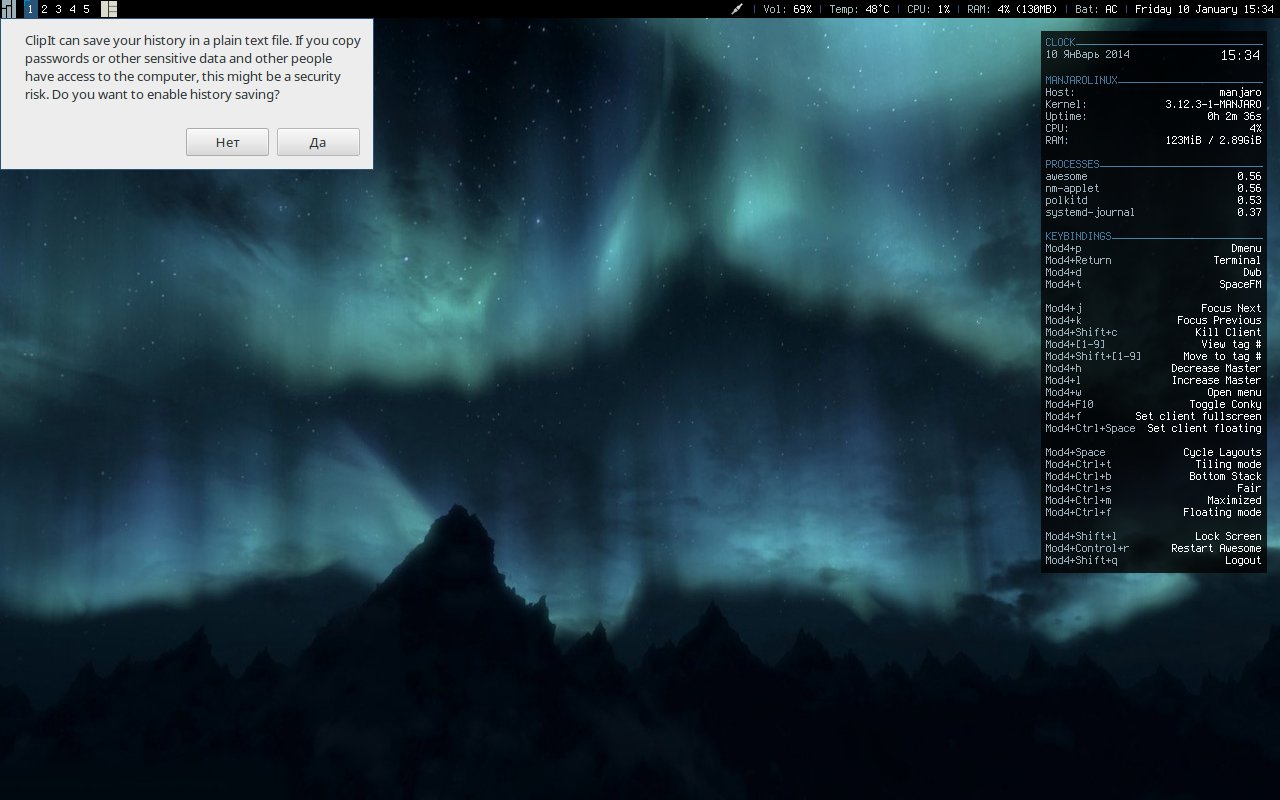The image size is (1280, 800).
Task: Open the Manjaro launcher menu icon
Action: 9,9
